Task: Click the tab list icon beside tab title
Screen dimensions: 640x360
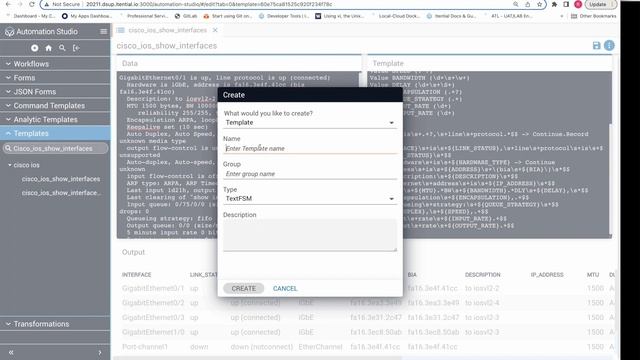Action: click(x=120, y=30)
